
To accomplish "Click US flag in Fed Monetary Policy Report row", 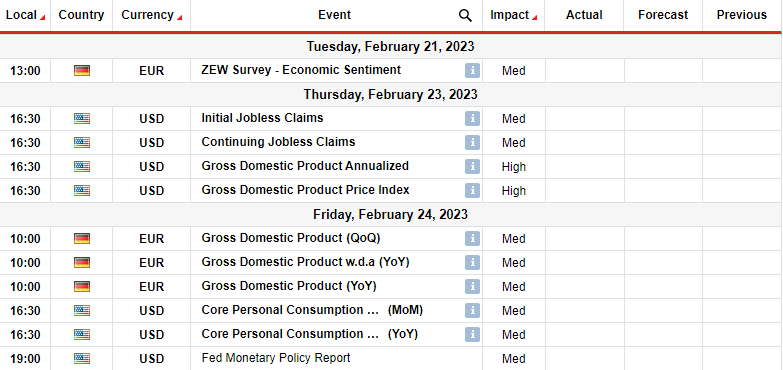I will pos(82,358).
